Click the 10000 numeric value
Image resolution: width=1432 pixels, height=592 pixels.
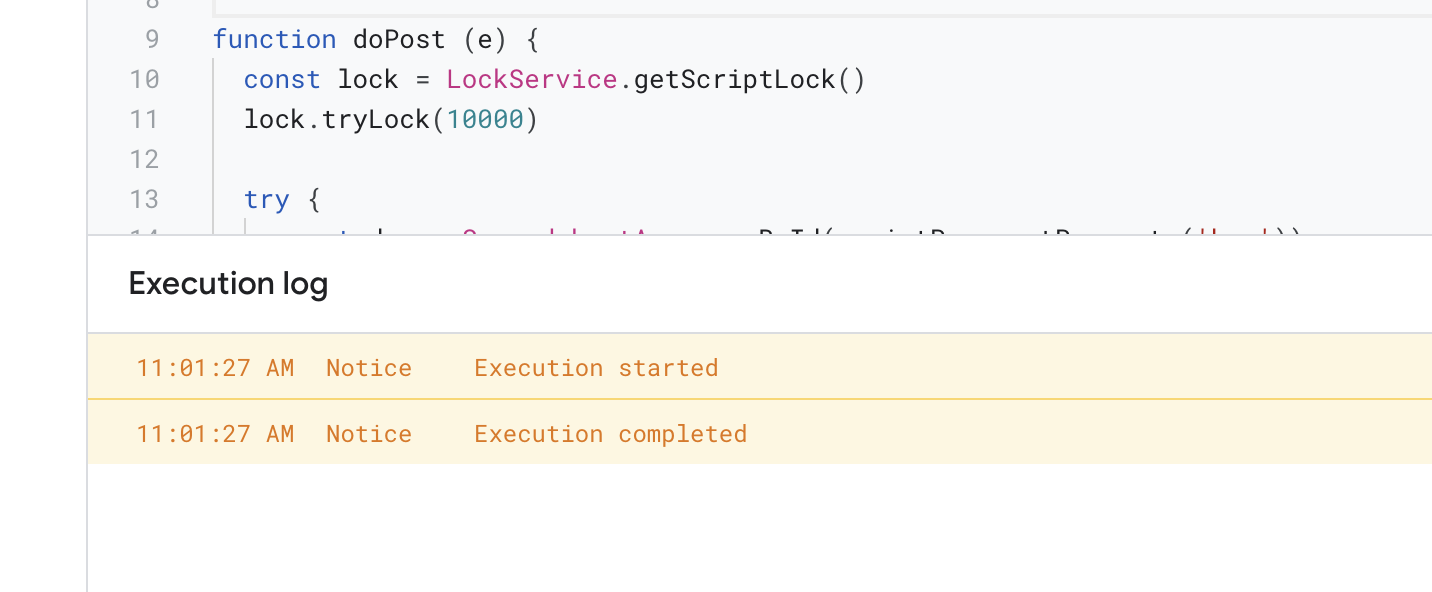point(484,120)
